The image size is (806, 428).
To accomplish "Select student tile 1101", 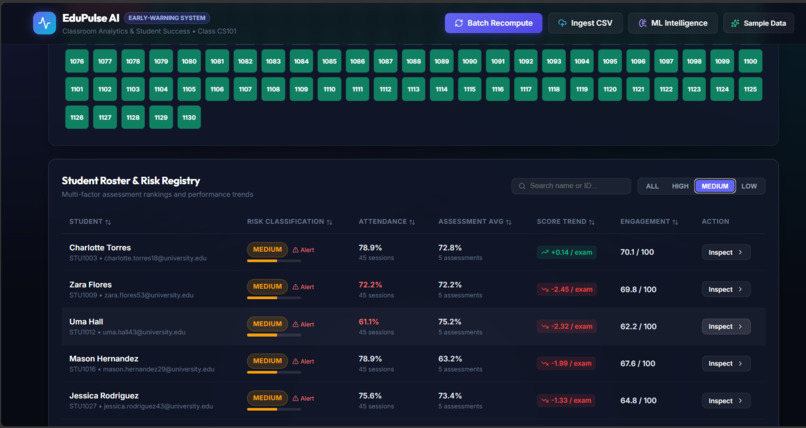I will click(77, 89).
